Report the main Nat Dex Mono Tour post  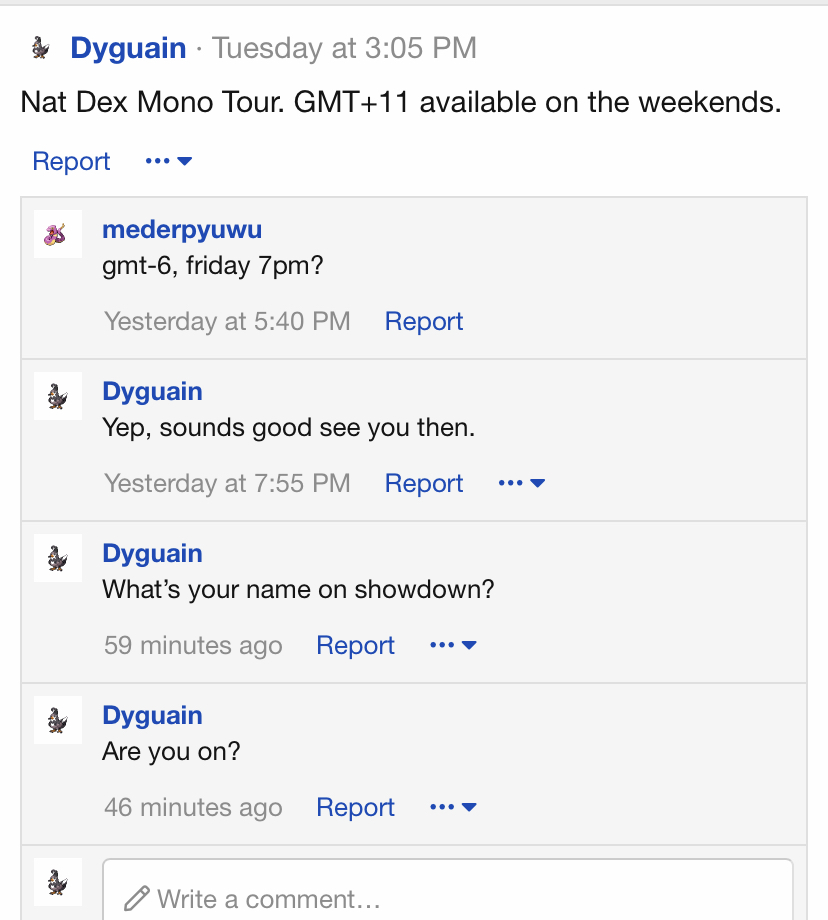pos(71,161)
